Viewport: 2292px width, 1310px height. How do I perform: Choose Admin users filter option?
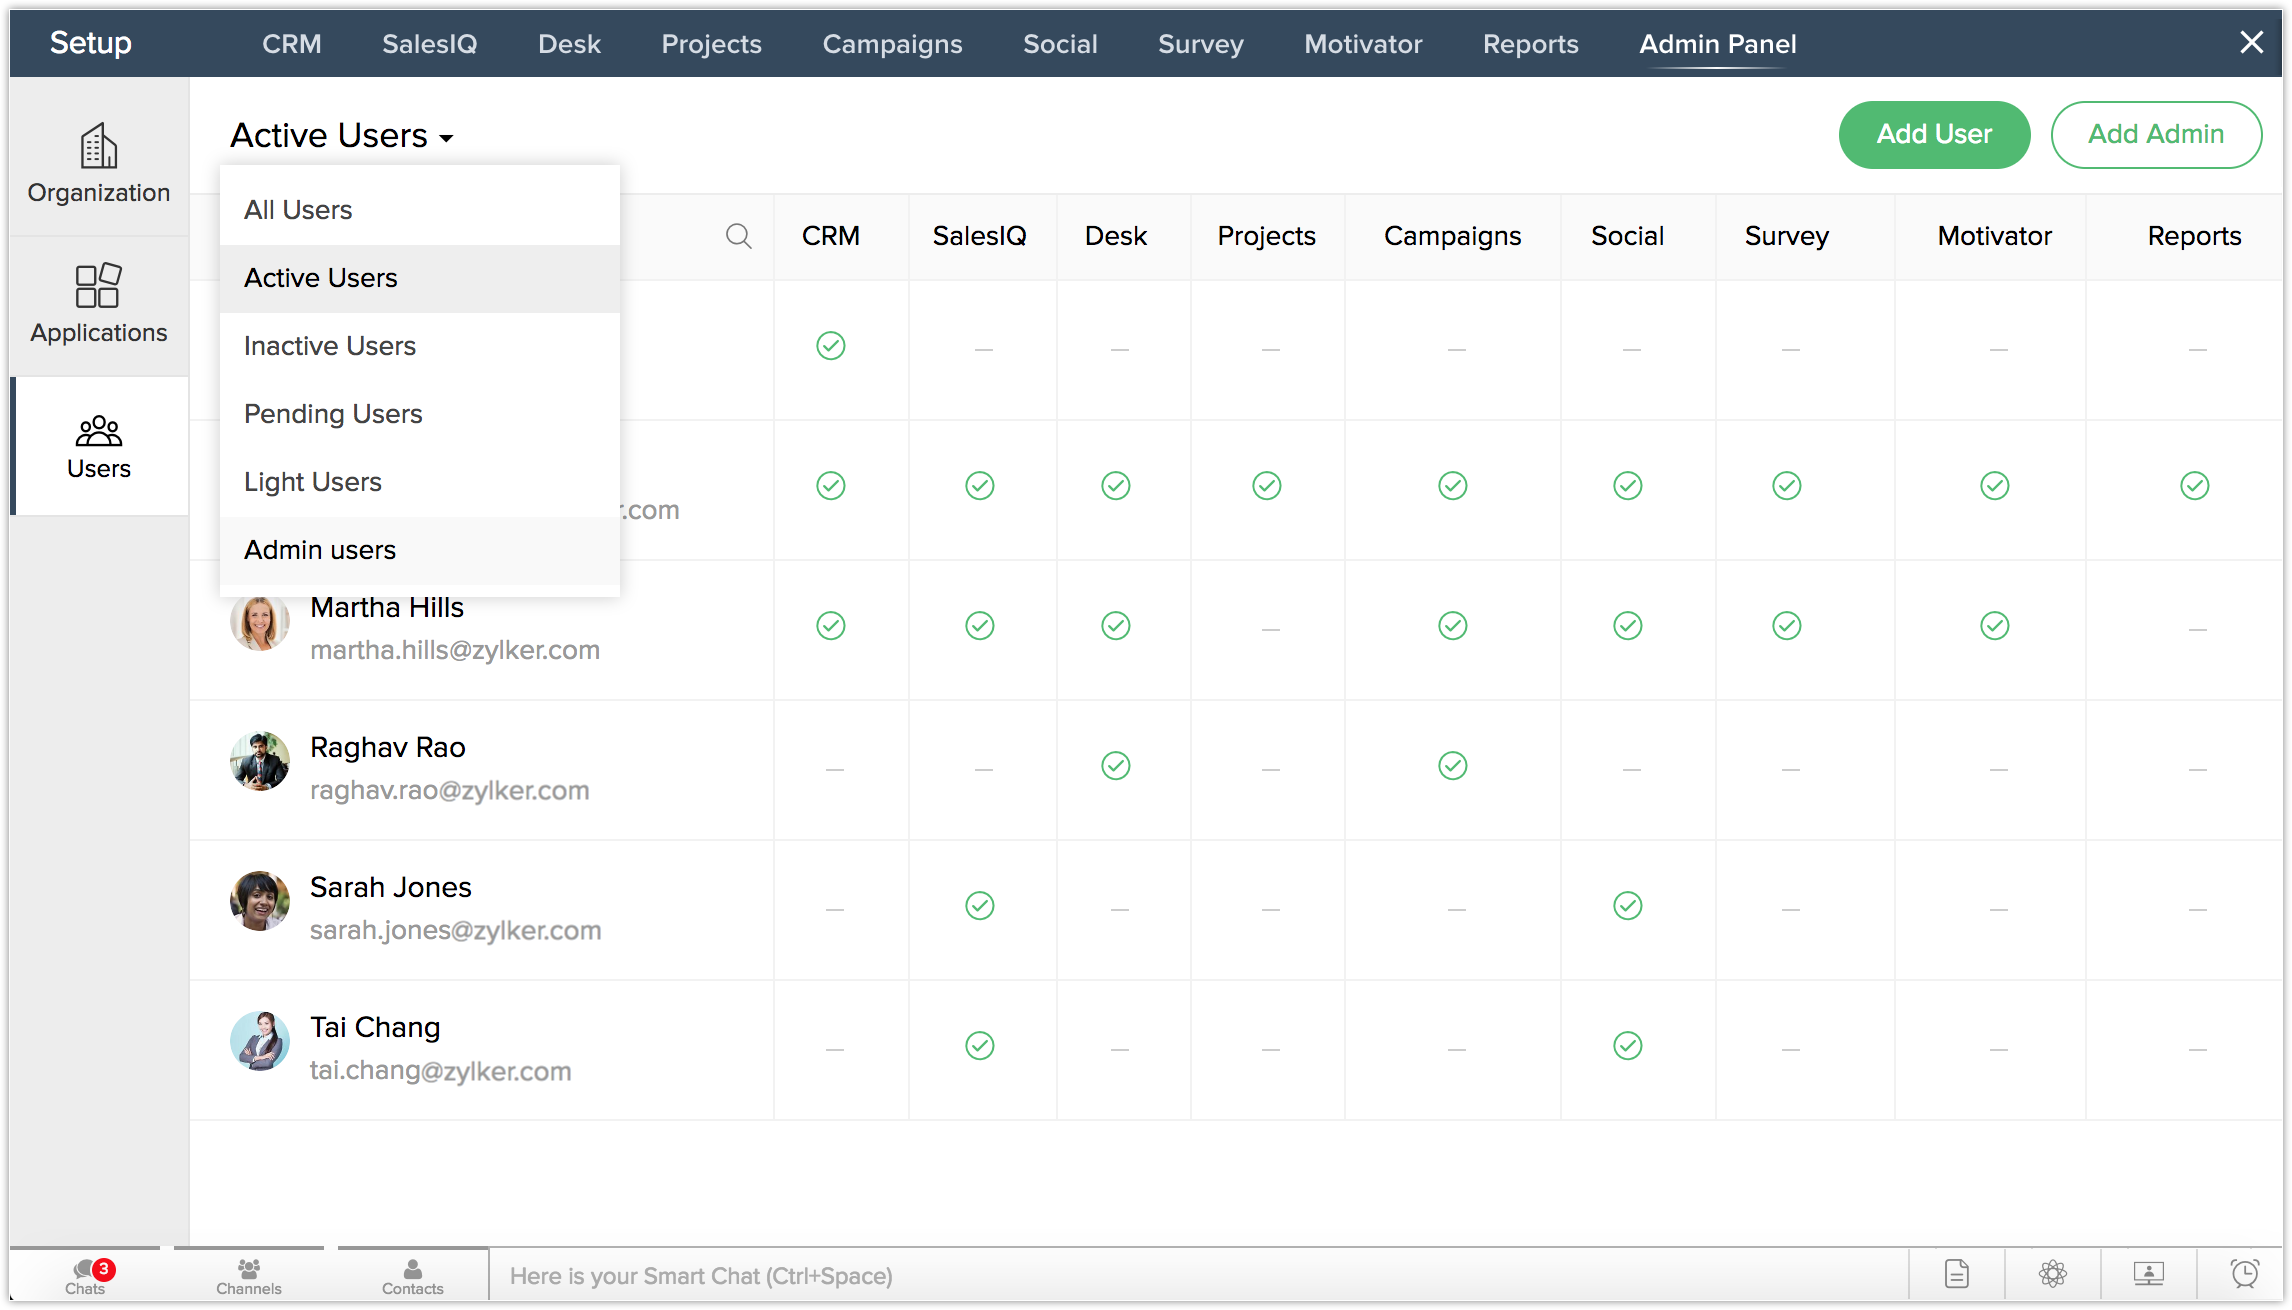tap(319, 550)
